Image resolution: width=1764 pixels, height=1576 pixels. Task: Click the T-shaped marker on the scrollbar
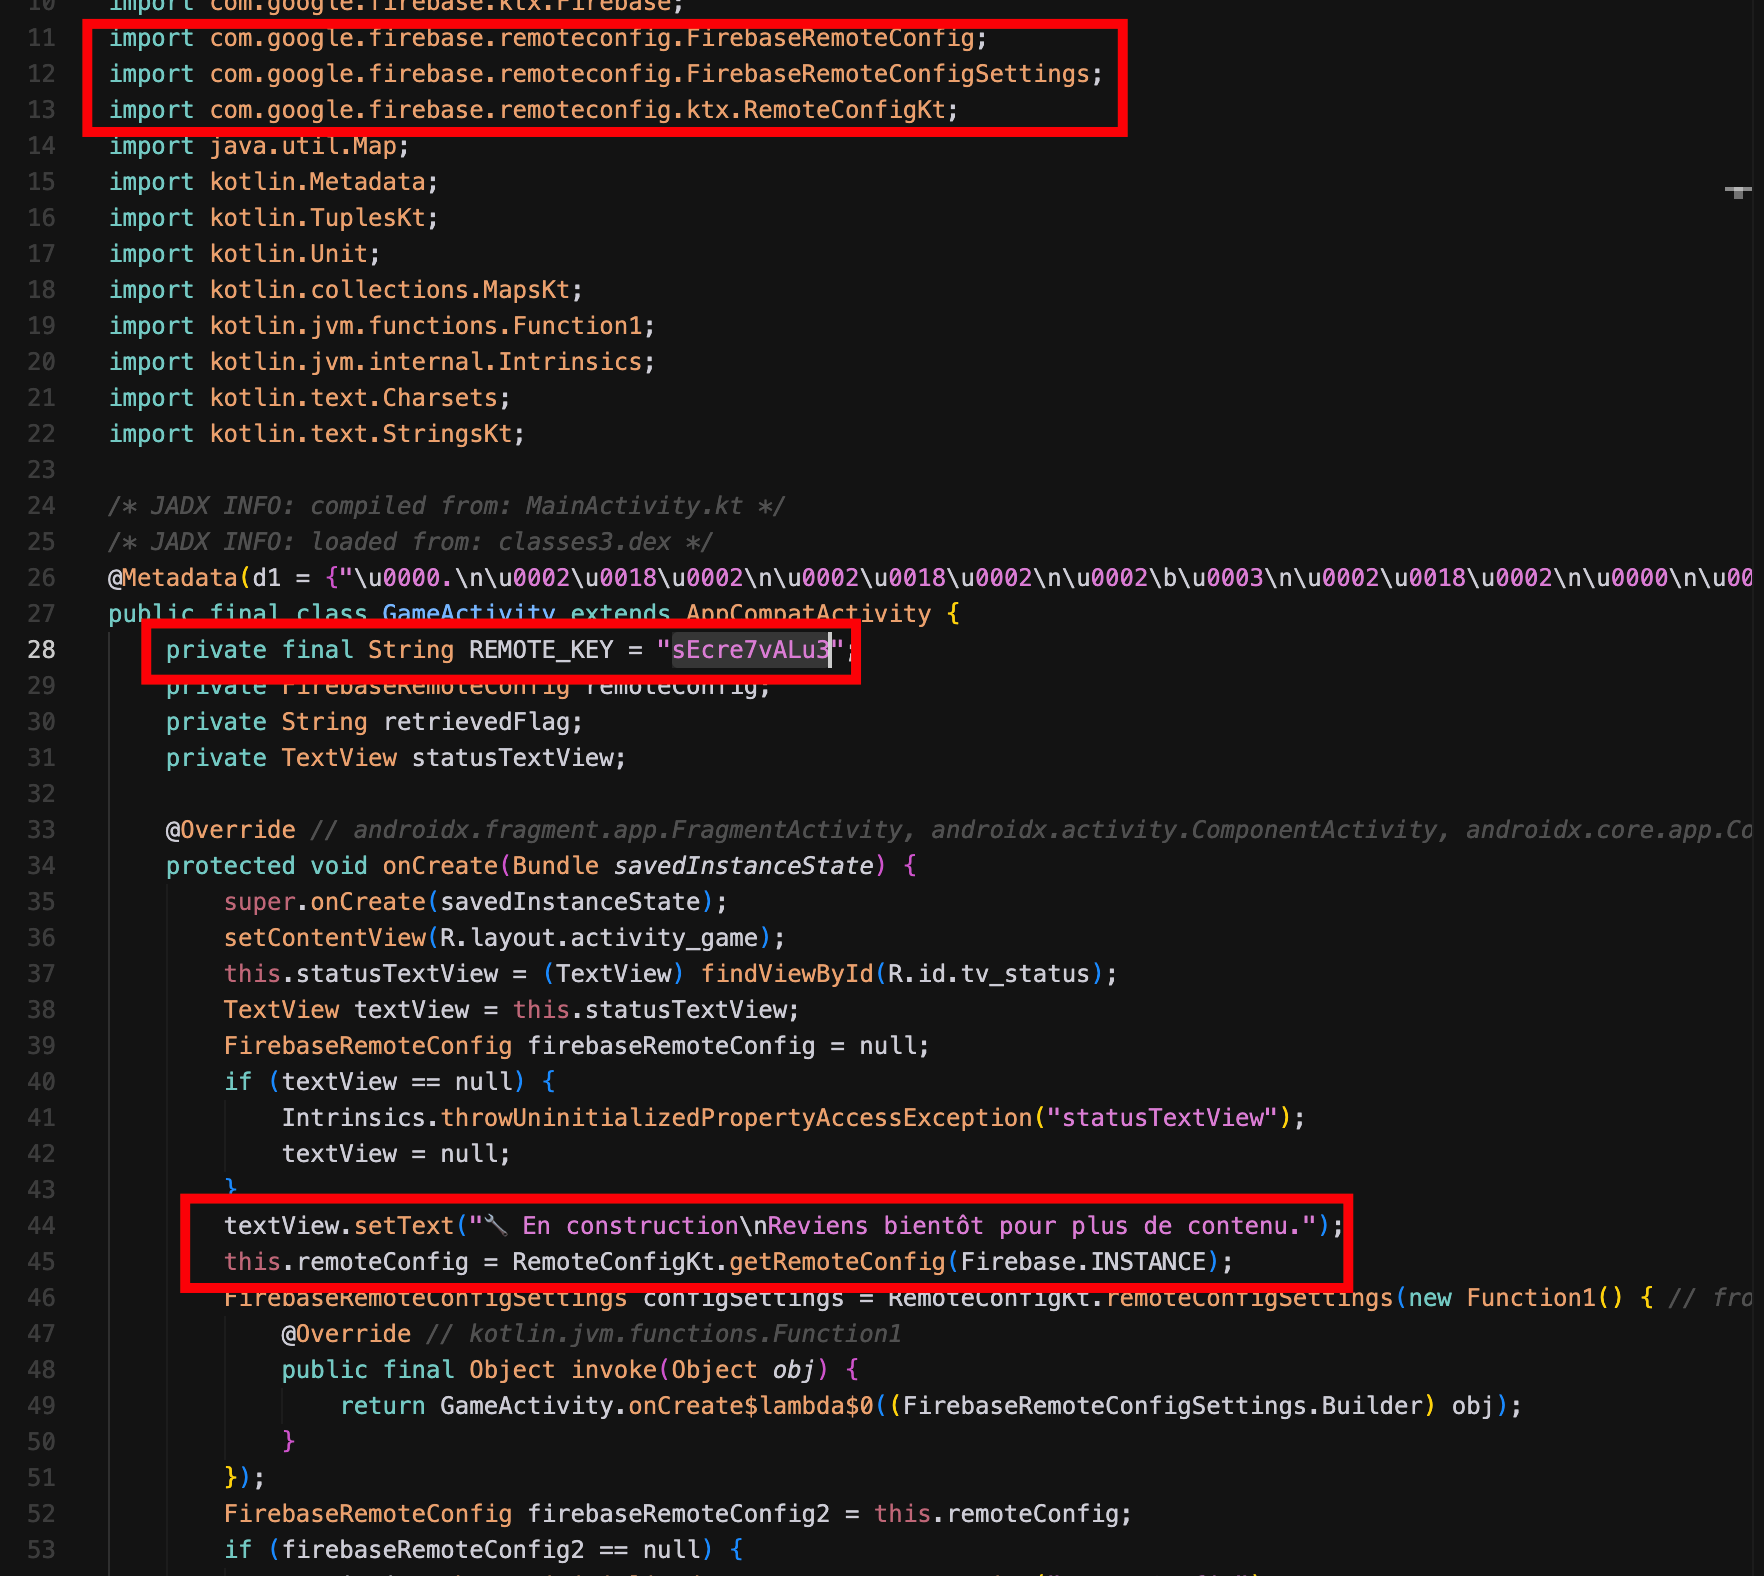[1740, 190]
